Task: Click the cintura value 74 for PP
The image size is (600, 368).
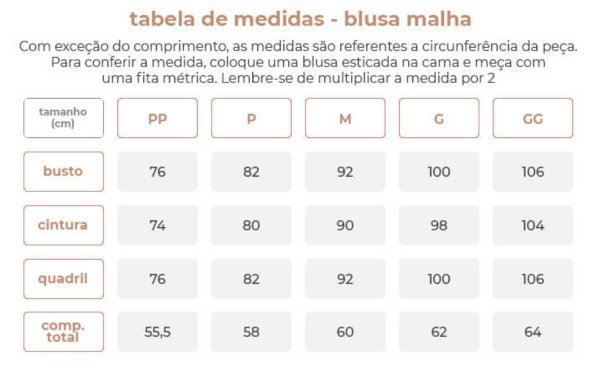Action: [x=157, y=225]
